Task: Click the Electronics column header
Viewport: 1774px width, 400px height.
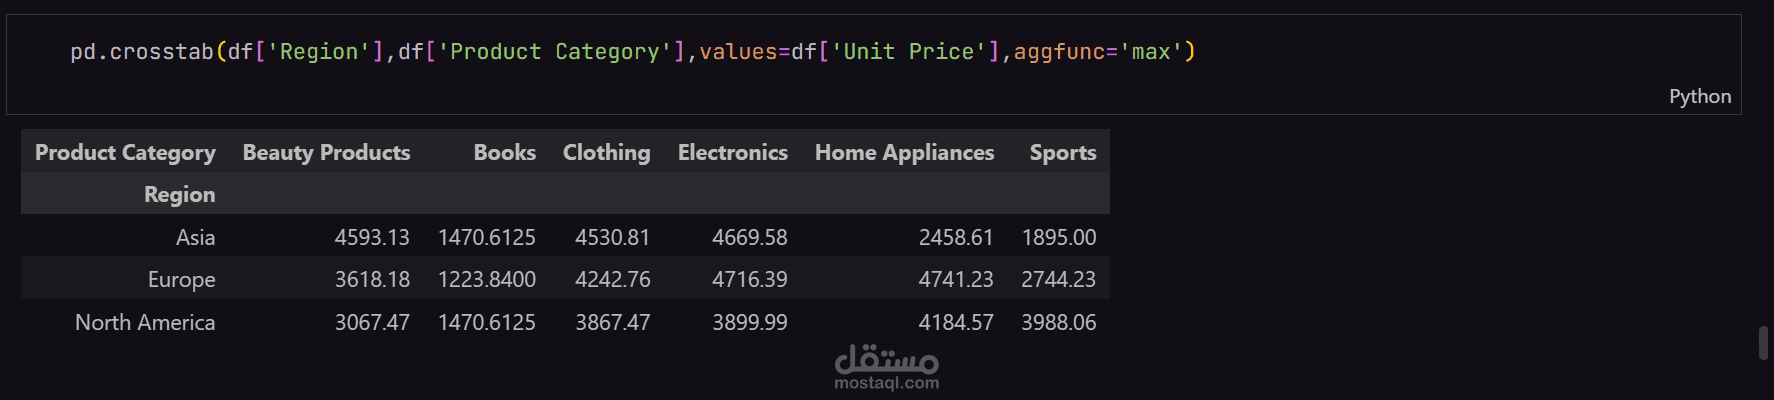Action: point(732,152)
